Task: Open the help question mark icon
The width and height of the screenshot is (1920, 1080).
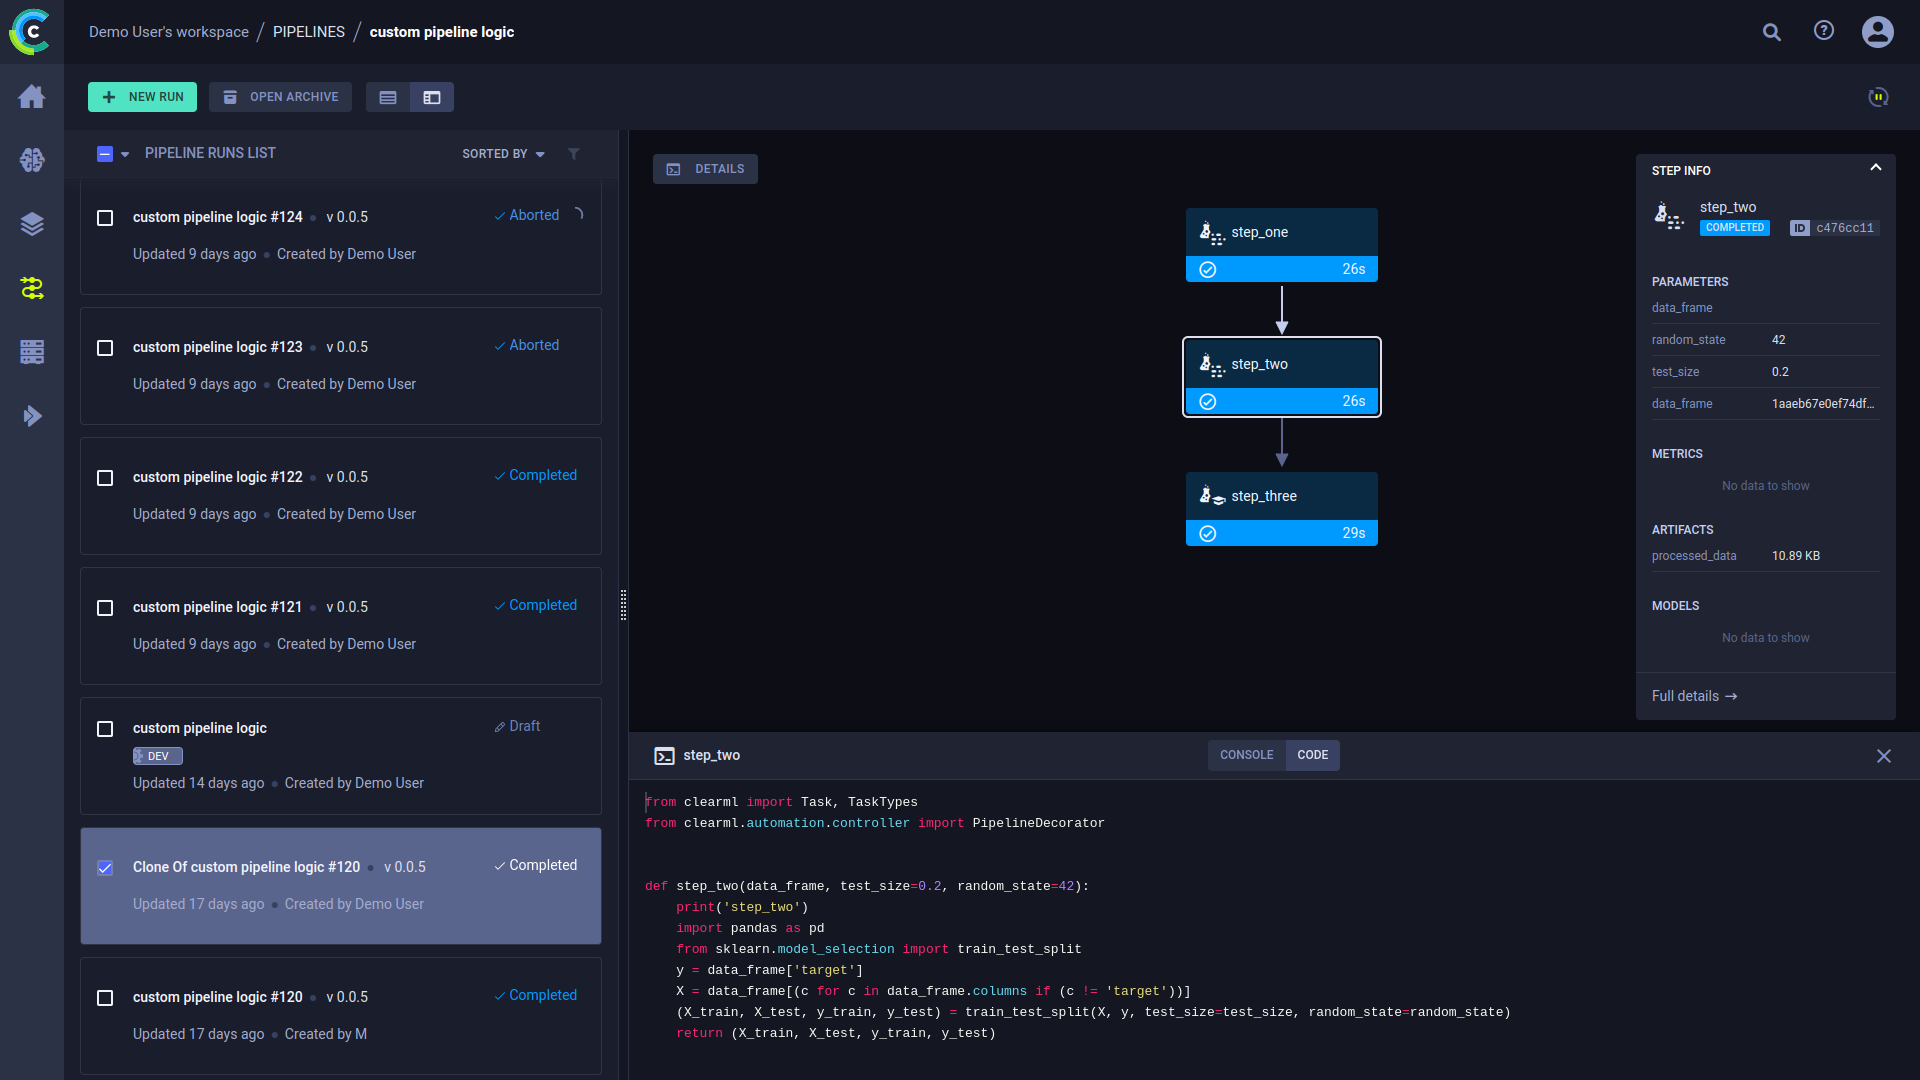Action: coord(1824,31)
